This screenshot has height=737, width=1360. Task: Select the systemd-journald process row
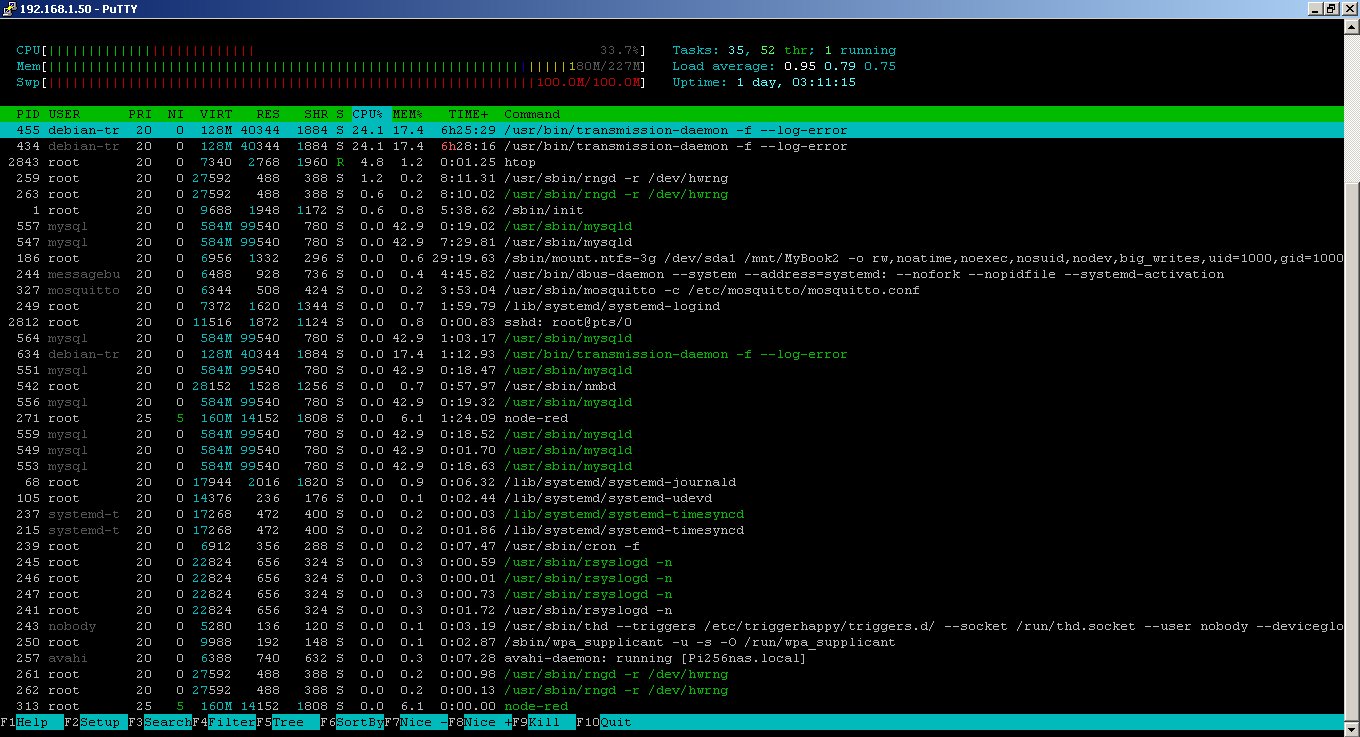pos(672,482)
